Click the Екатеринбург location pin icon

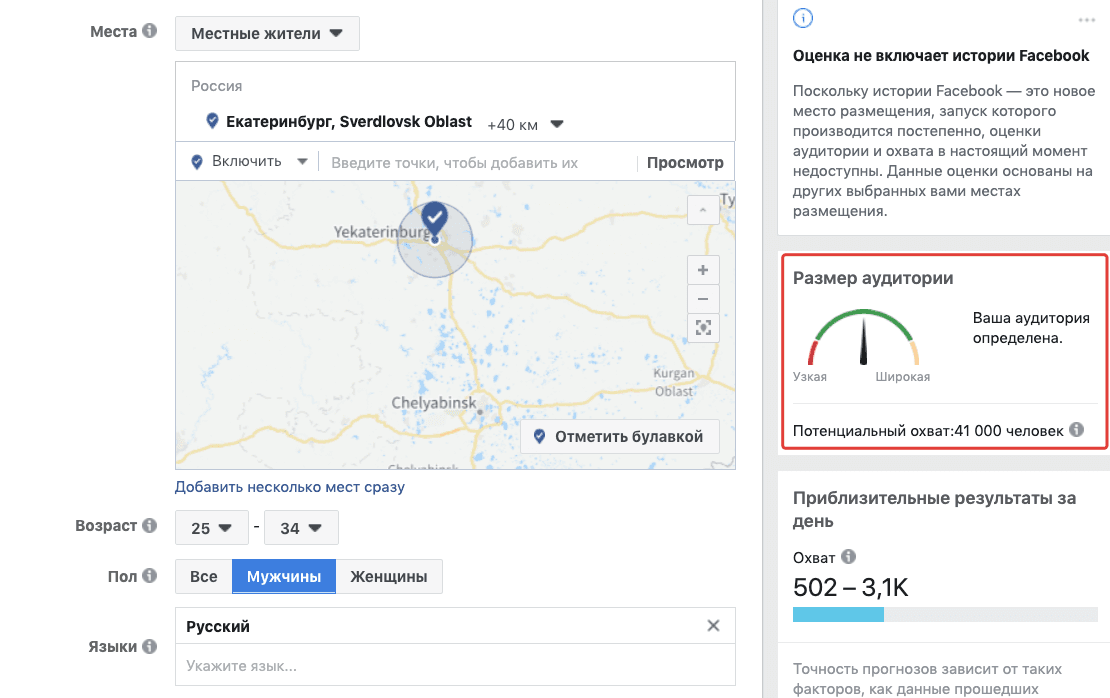tap(212, 120)
